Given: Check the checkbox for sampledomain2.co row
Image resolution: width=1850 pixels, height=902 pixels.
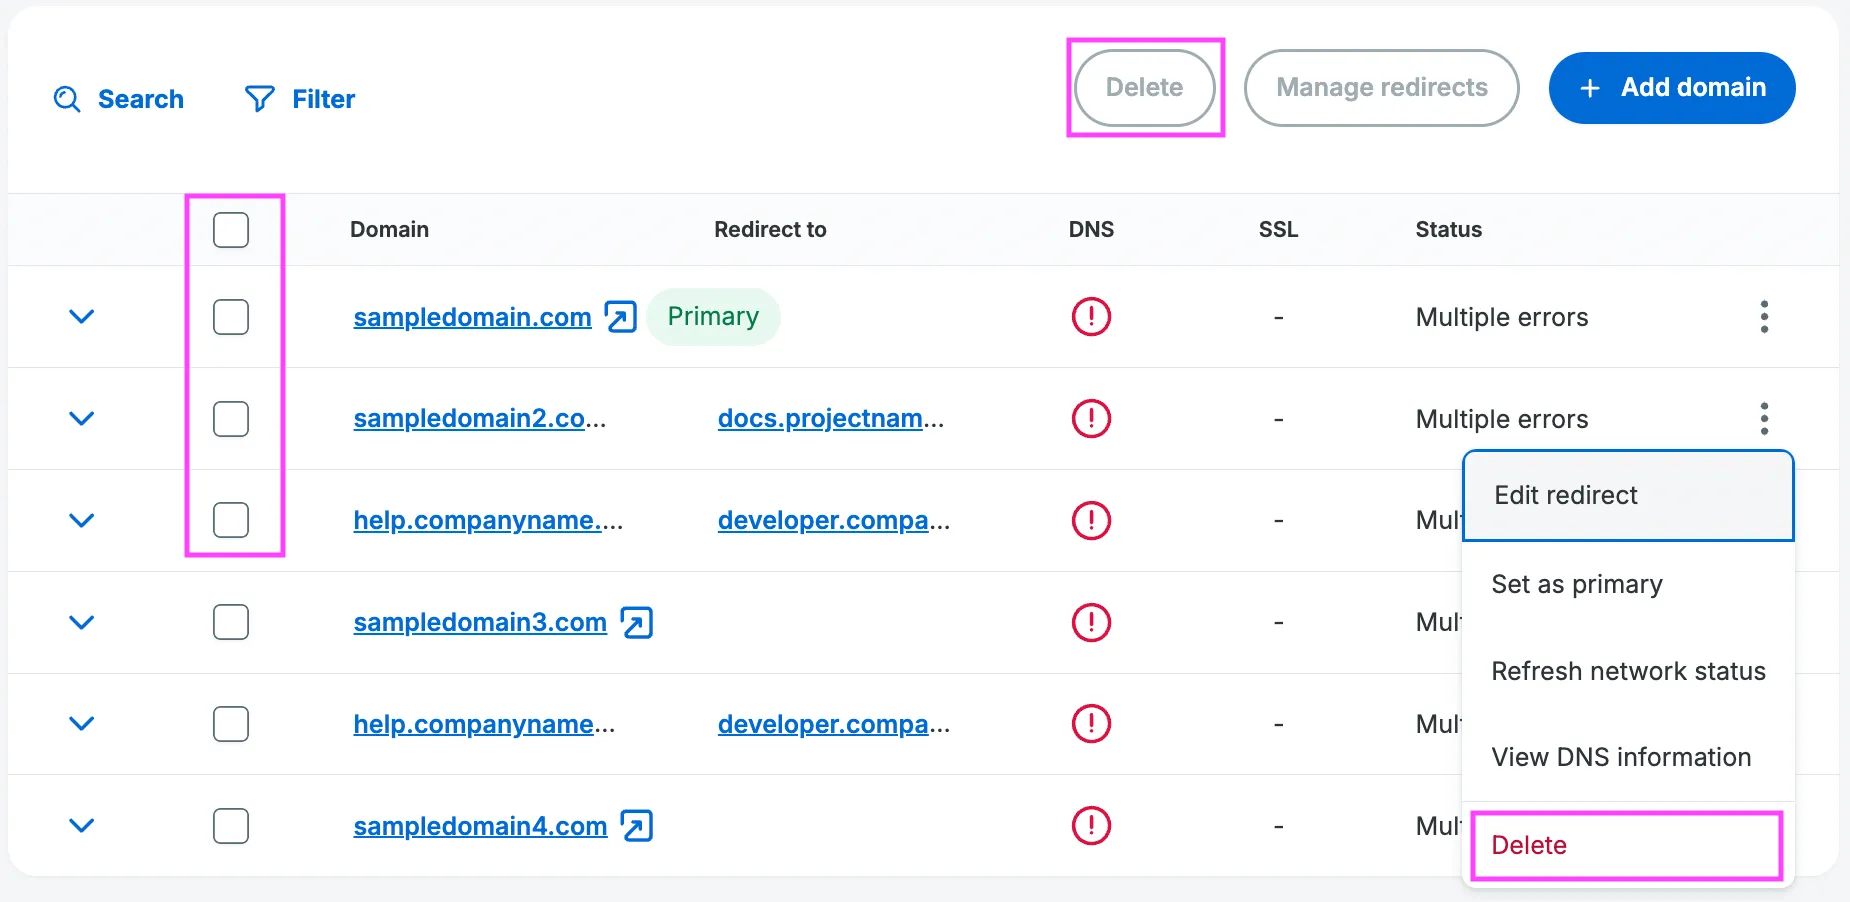Looking at the screenshot, I should click(x=230, y=419).
